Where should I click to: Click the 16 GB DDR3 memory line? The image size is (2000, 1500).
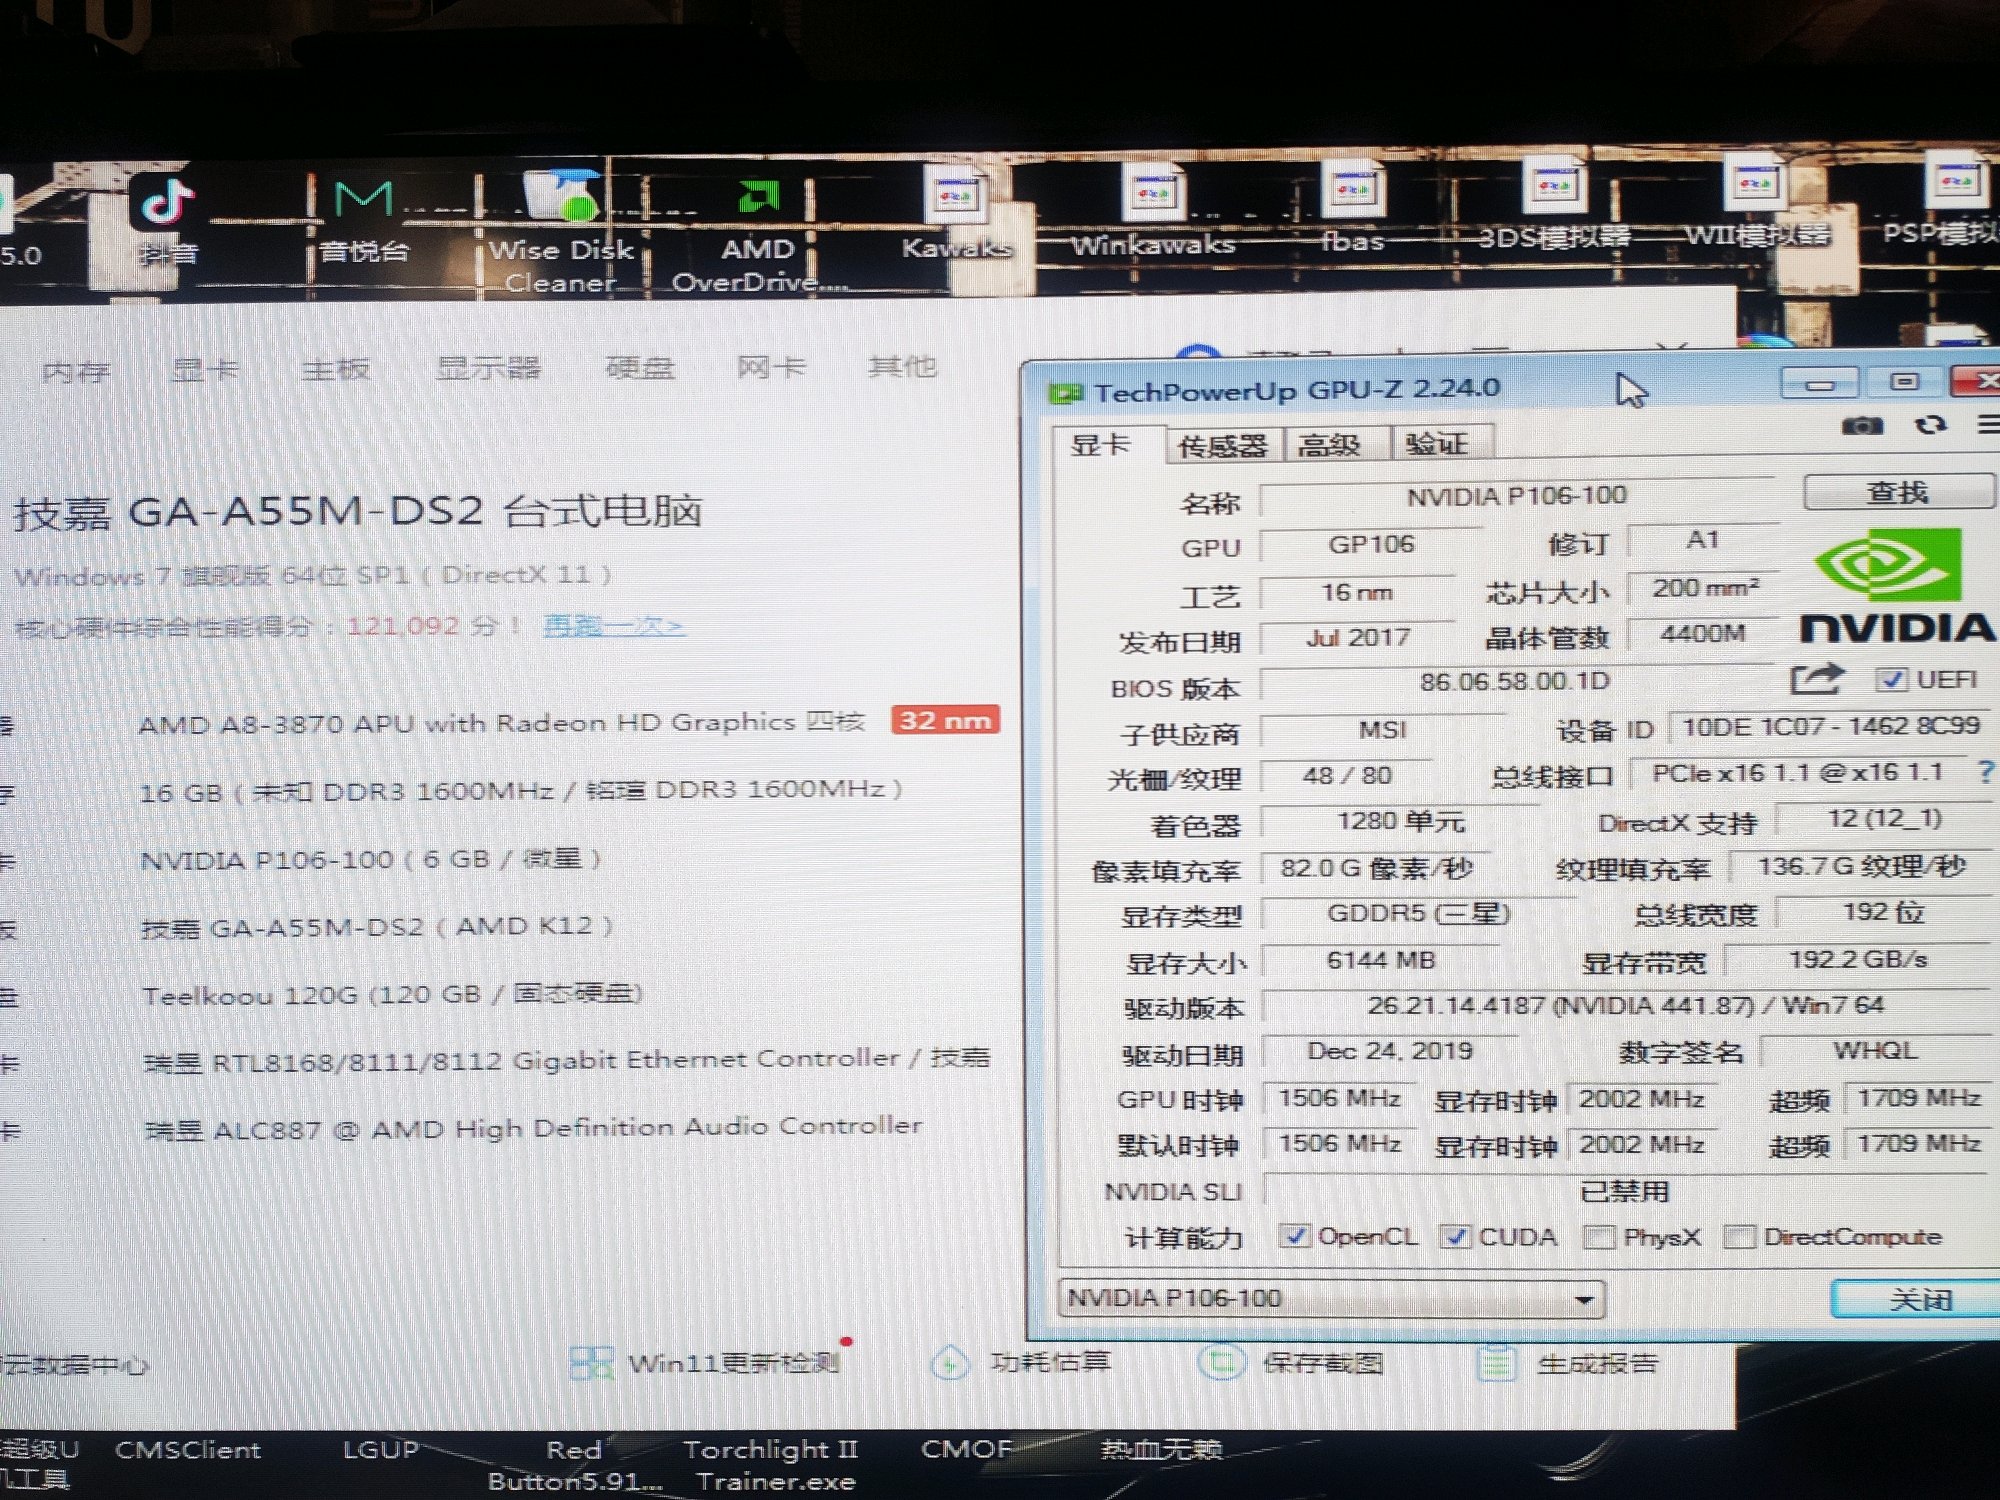pyautogui.click(x=521, y=791)
